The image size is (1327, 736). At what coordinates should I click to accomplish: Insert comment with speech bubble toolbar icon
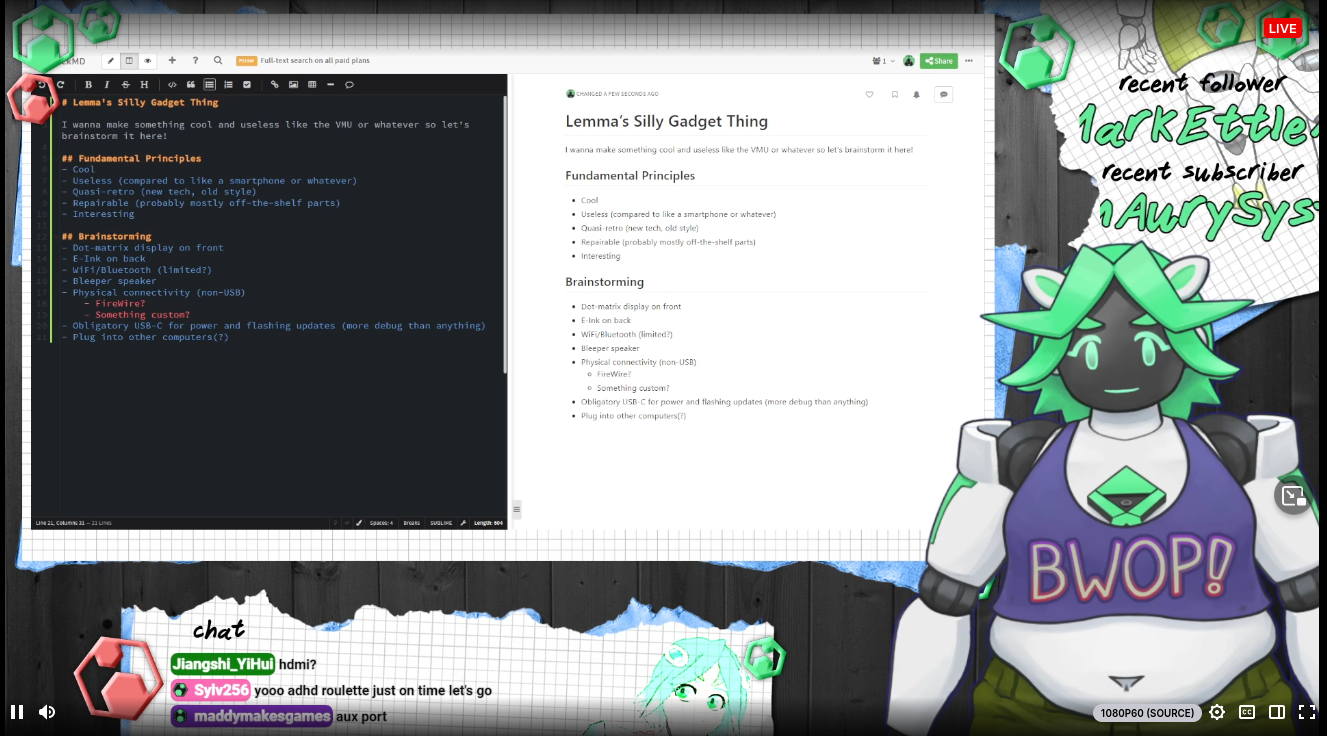coord(349,84)
